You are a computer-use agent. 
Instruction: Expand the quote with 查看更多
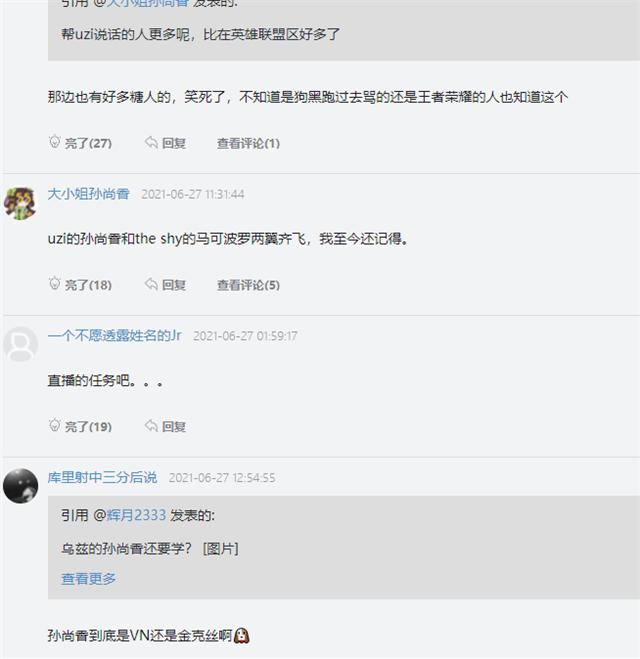tap(88, 578)
